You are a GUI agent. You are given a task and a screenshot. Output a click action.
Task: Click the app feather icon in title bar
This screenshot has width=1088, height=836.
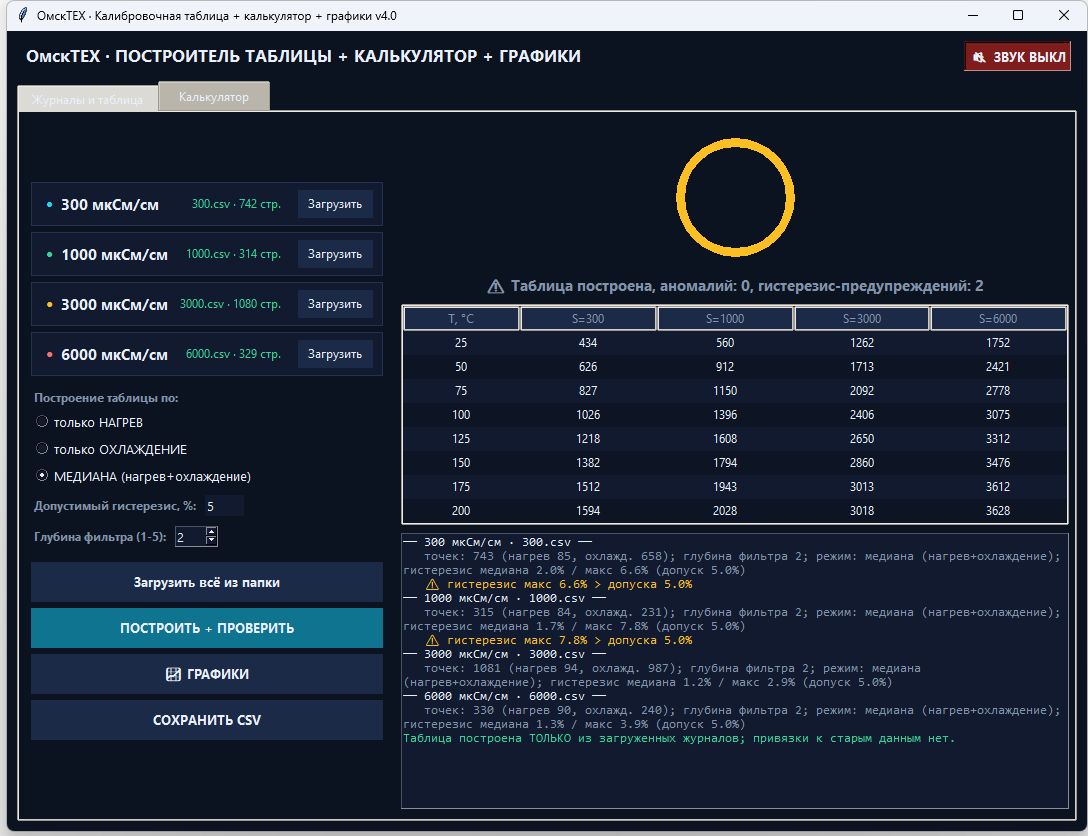pos(23,15)
